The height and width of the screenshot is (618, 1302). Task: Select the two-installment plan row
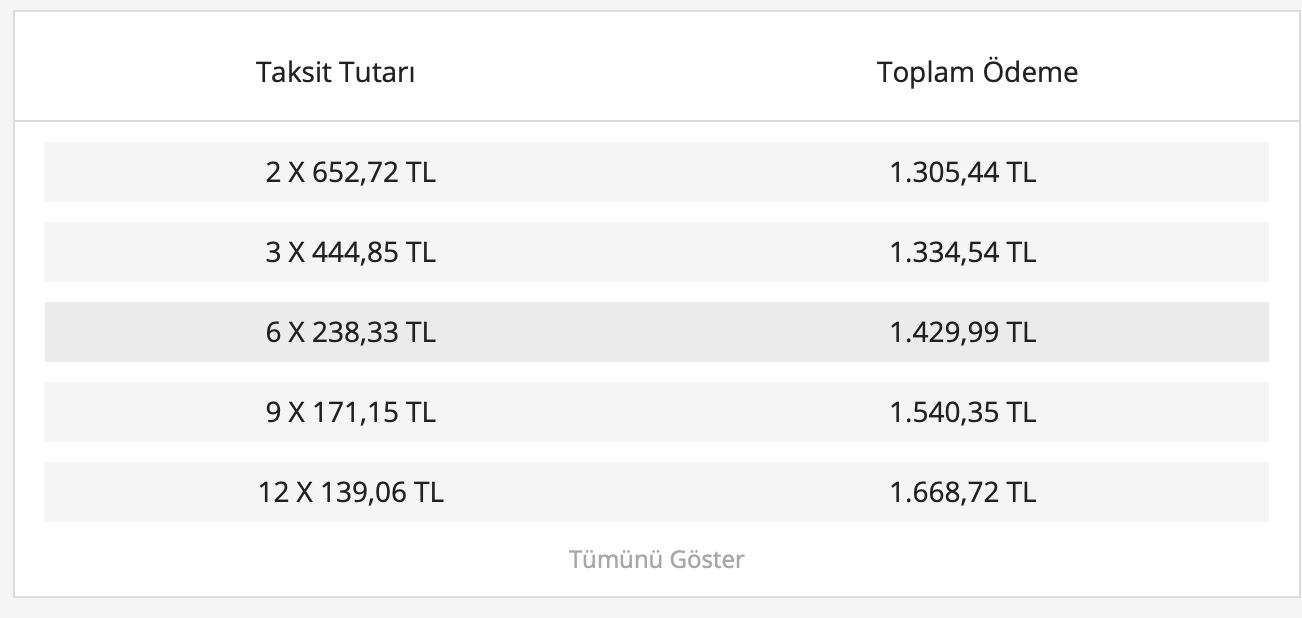coord(656,172)
